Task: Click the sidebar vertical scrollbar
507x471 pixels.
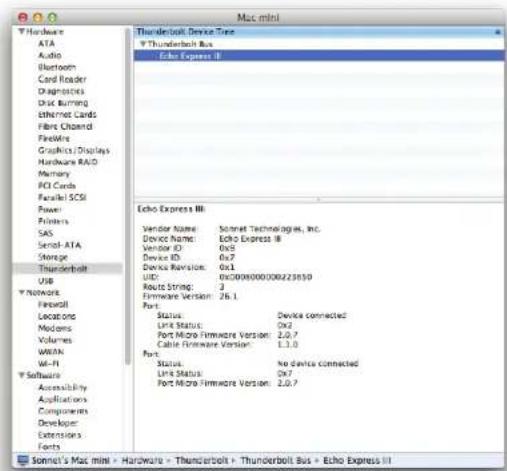Action: 128,197
